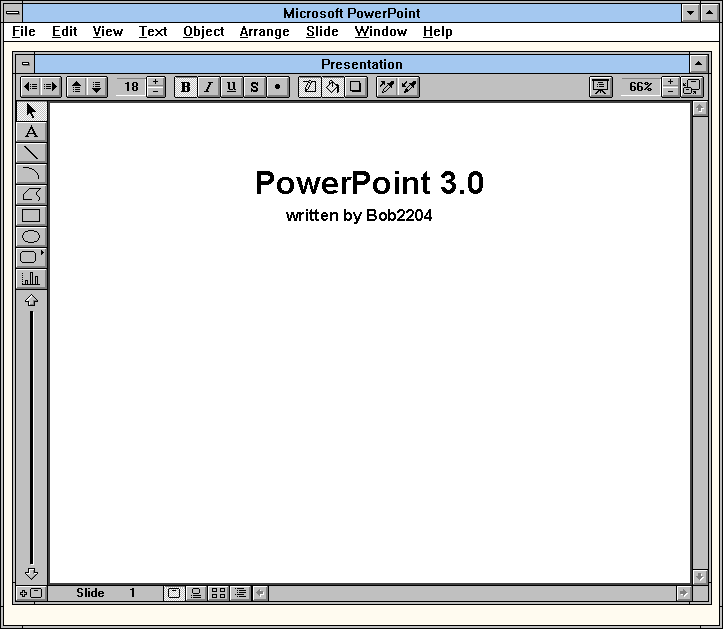Open the View menu
This screenshot has height=629, width=723.
pos(107,31)
